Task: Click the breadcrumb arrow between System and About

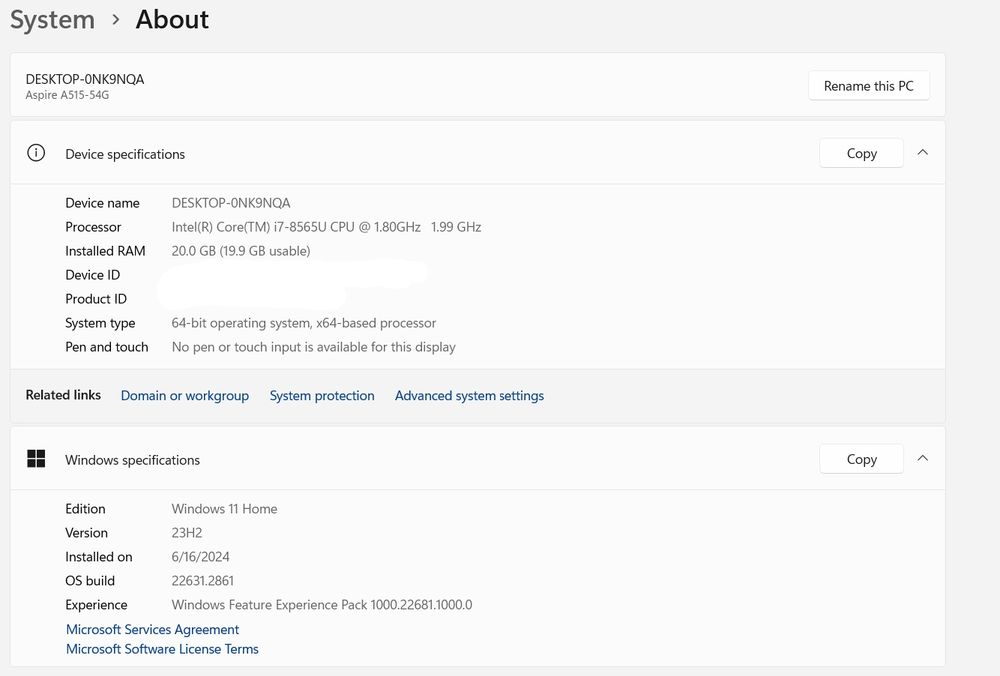Action: point(116,20)
